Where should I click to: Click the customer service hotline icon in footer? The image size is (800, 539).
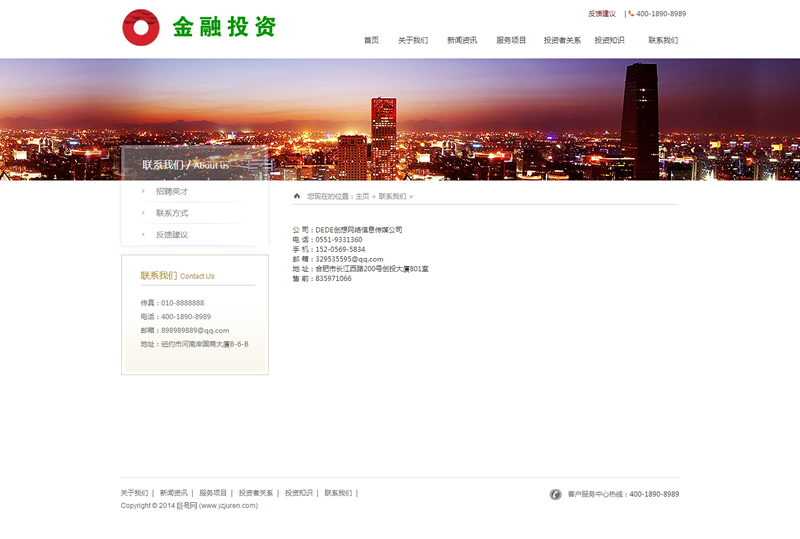pos(555,494)
